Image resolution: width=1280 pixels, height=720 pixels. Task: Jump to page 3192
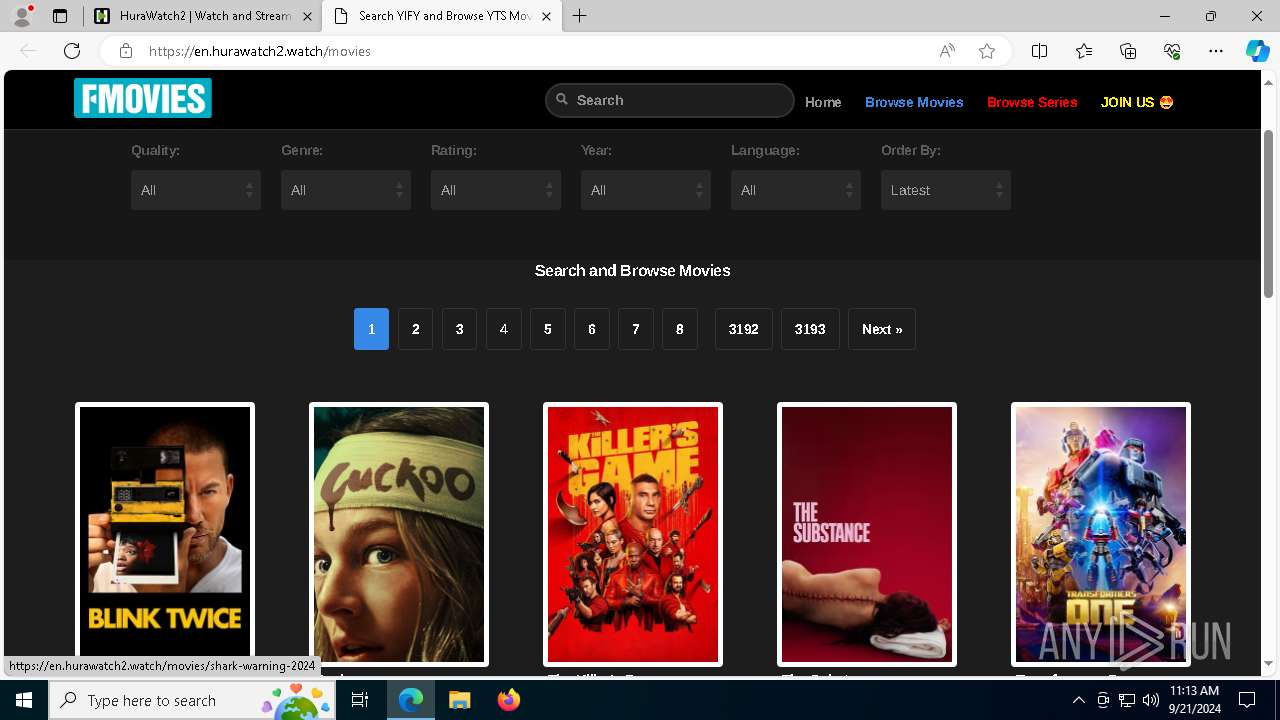[744, 329]
